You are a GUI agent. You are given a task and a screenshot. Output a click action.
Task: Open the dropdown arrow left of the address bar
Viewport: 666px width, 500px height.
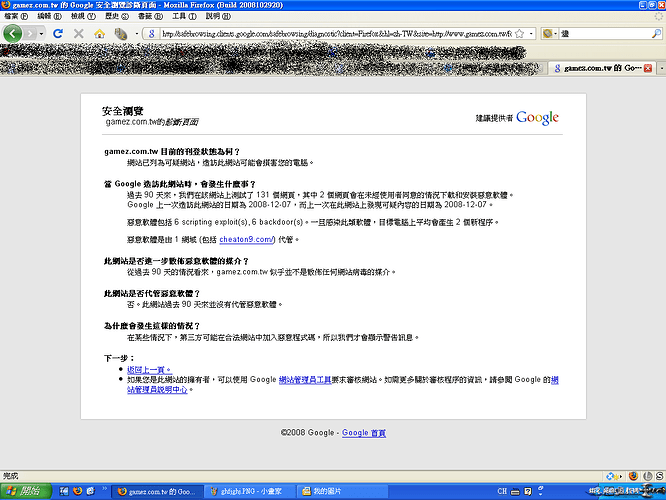137,34
